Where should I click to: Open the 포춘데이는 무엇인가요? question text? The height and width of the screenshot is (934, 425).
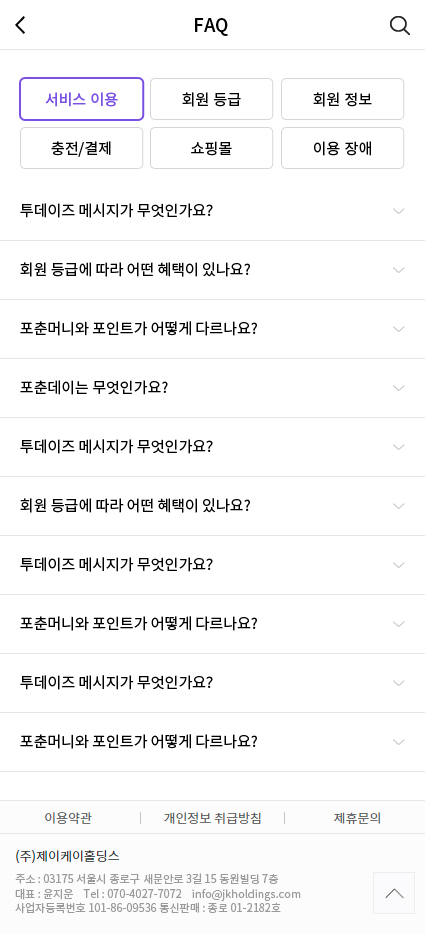coord(94,388)
